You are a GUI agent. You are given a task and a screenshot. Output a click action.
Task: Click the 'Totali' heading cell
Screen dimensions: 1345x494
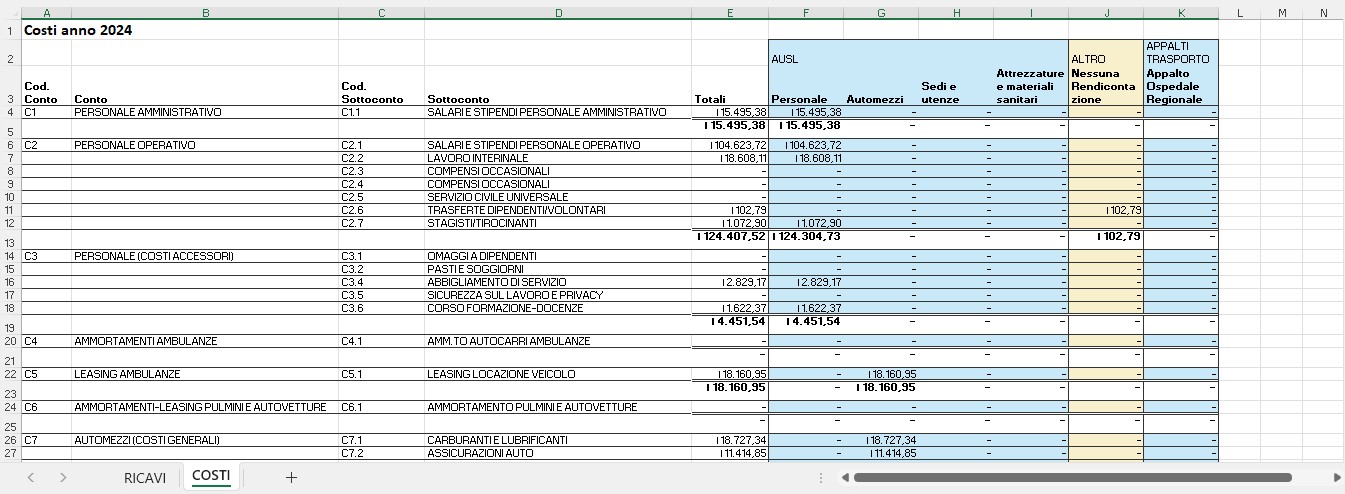pos(730,86)
